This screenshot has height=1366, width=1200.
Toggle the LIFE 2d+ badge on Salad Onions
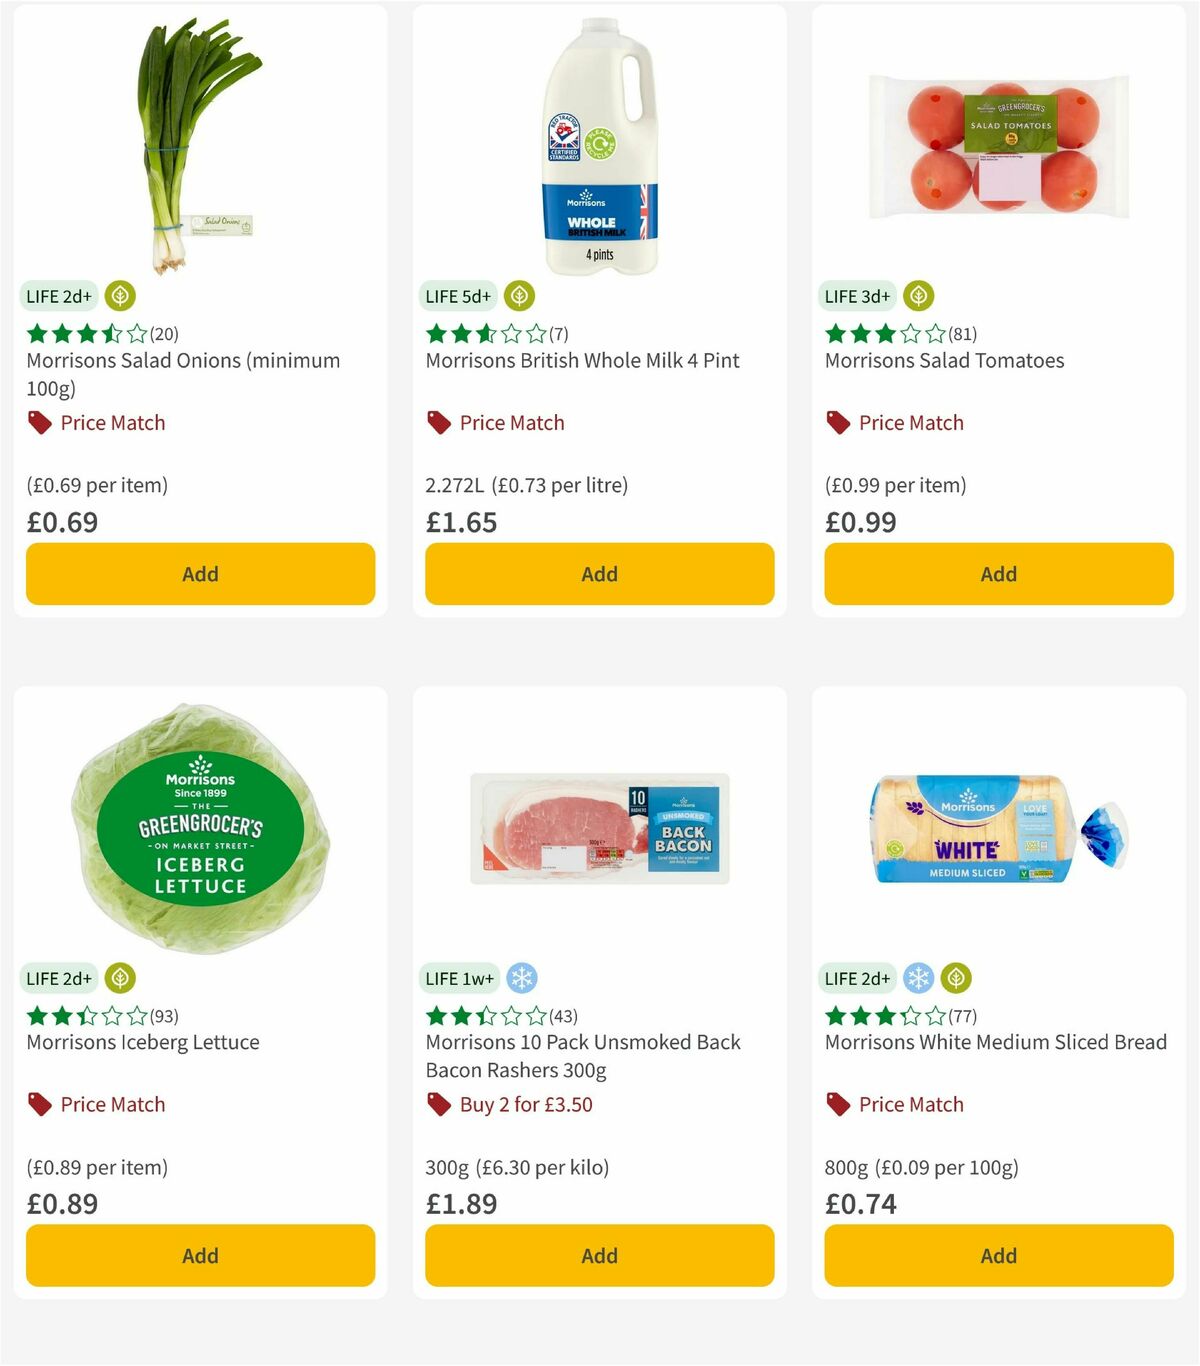60,296
